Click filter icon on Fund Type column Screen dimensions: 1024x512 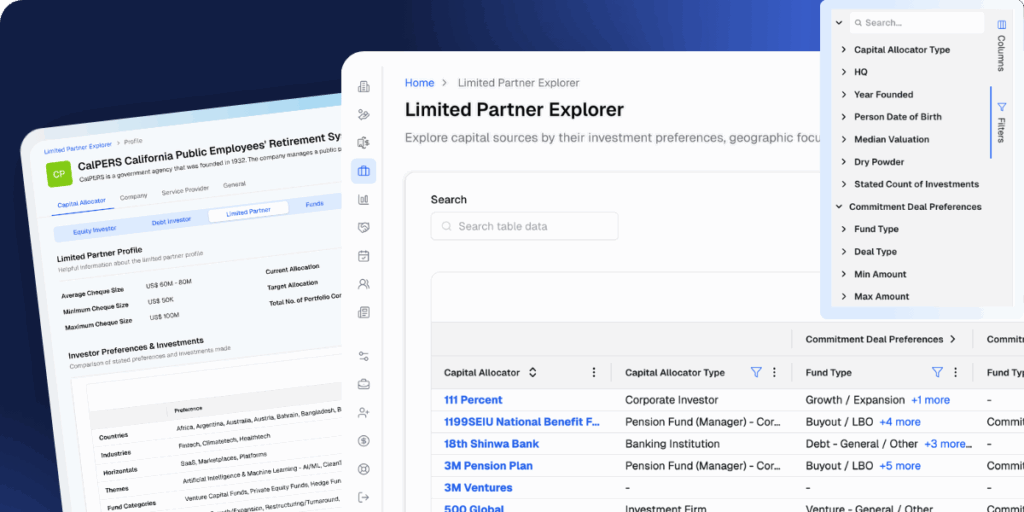[x=937, y=372]
